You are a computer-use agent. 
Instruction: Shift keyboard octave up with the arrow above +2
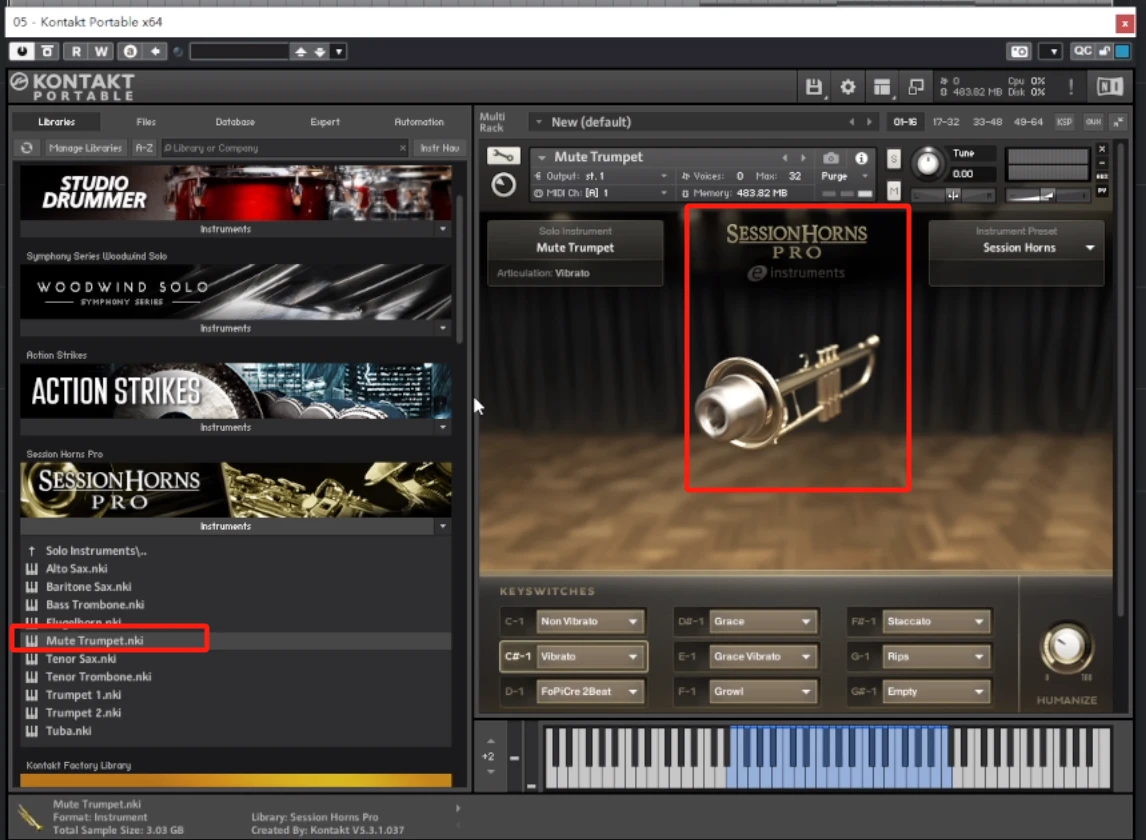pos(490,741)
